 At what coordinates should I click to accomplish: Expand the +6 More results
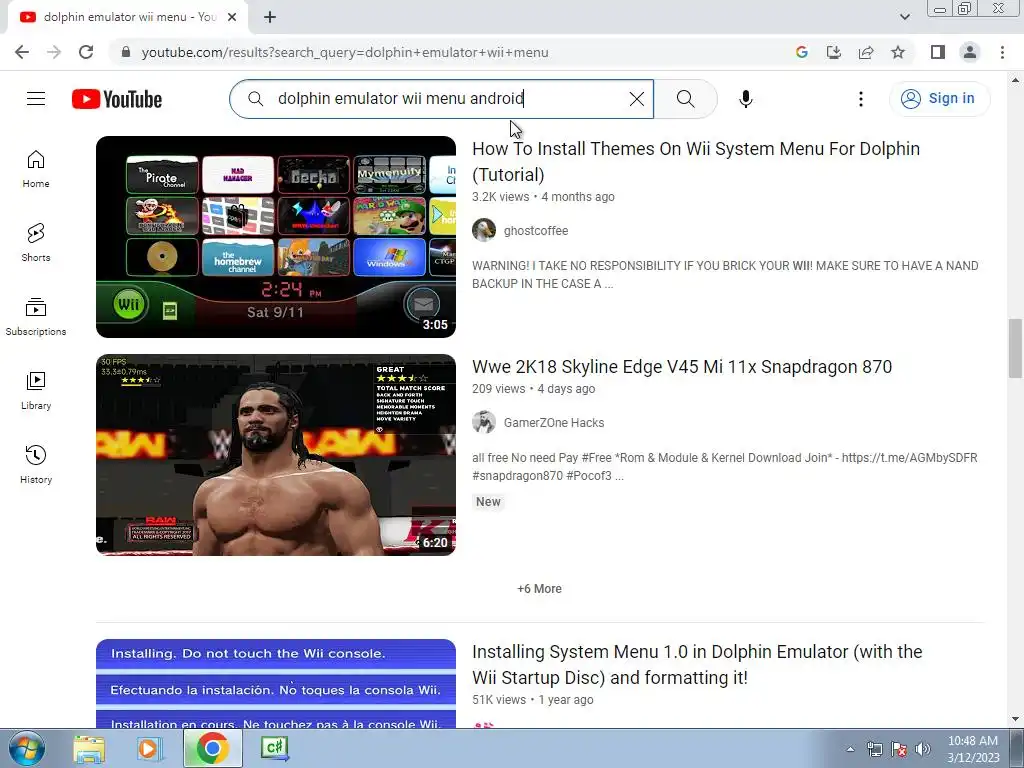[x=539, y=588]
